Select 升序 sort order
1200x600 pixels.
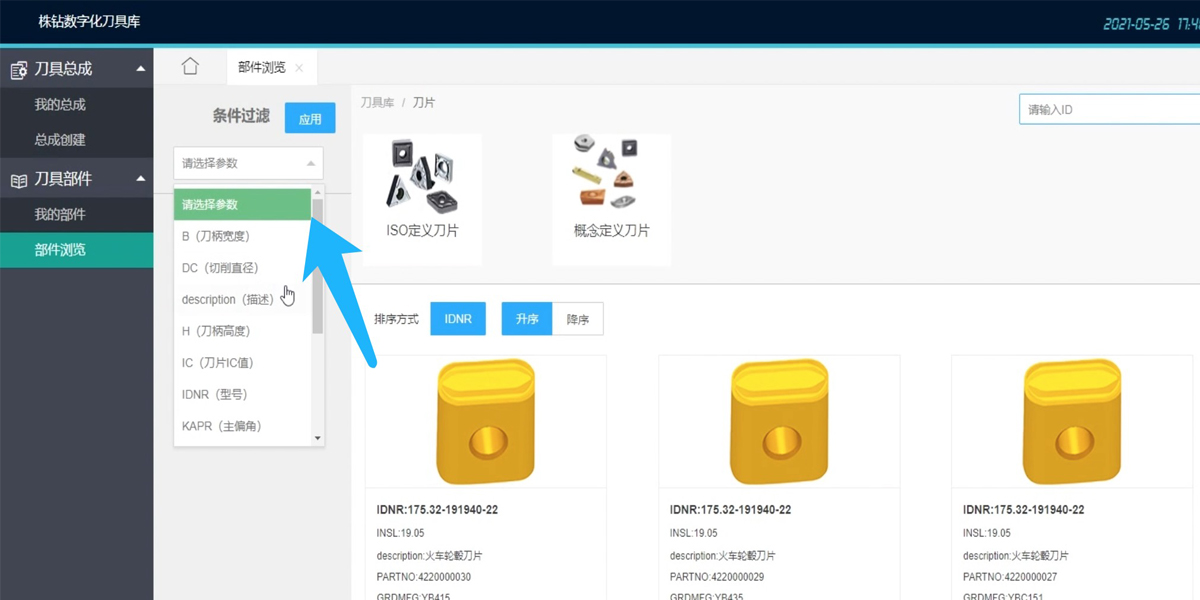pyautogui.click(x=527, y=319)
